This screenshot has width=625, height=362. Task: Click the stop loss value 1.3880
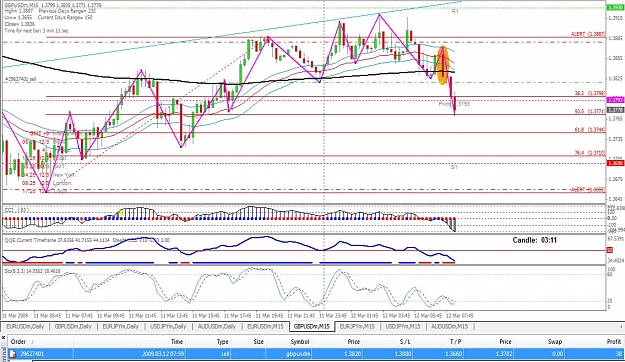(402, 354)
